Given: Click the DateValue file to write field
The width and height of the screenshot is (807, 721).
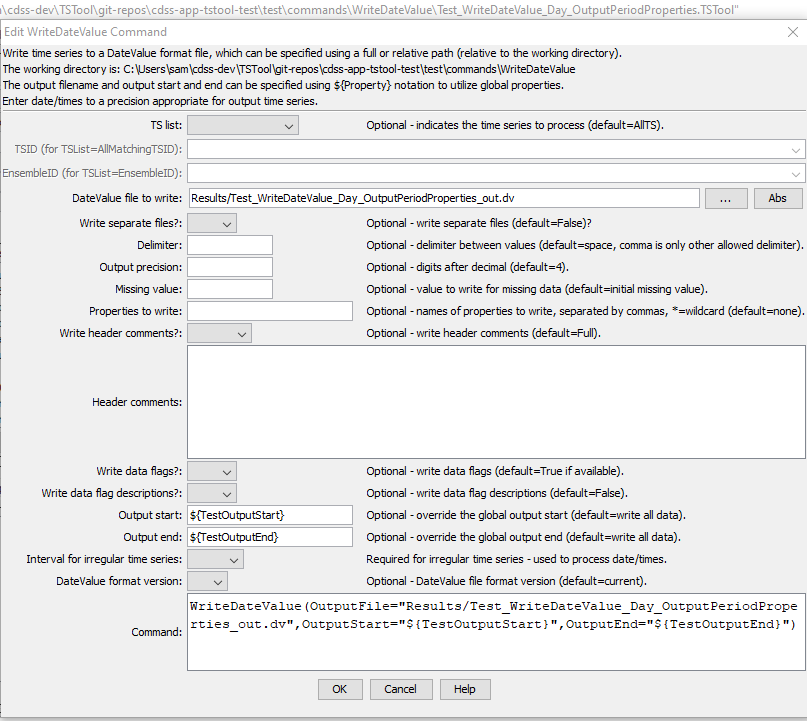Looking at the screenshot, I should (x=444, y=198).
